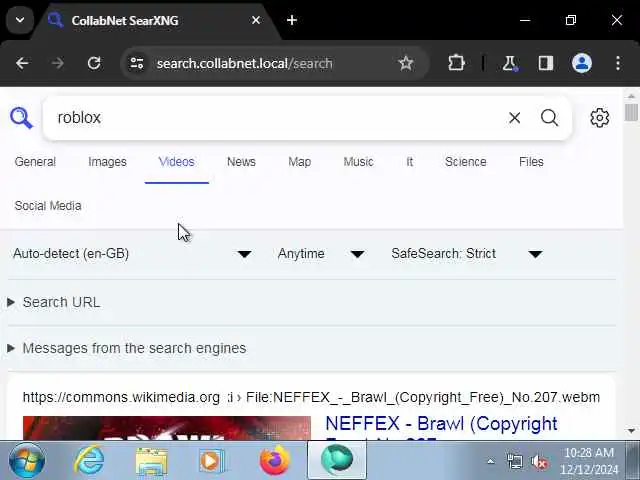
Task: Open the user profile avatar
Action: (x=582, y=63)
